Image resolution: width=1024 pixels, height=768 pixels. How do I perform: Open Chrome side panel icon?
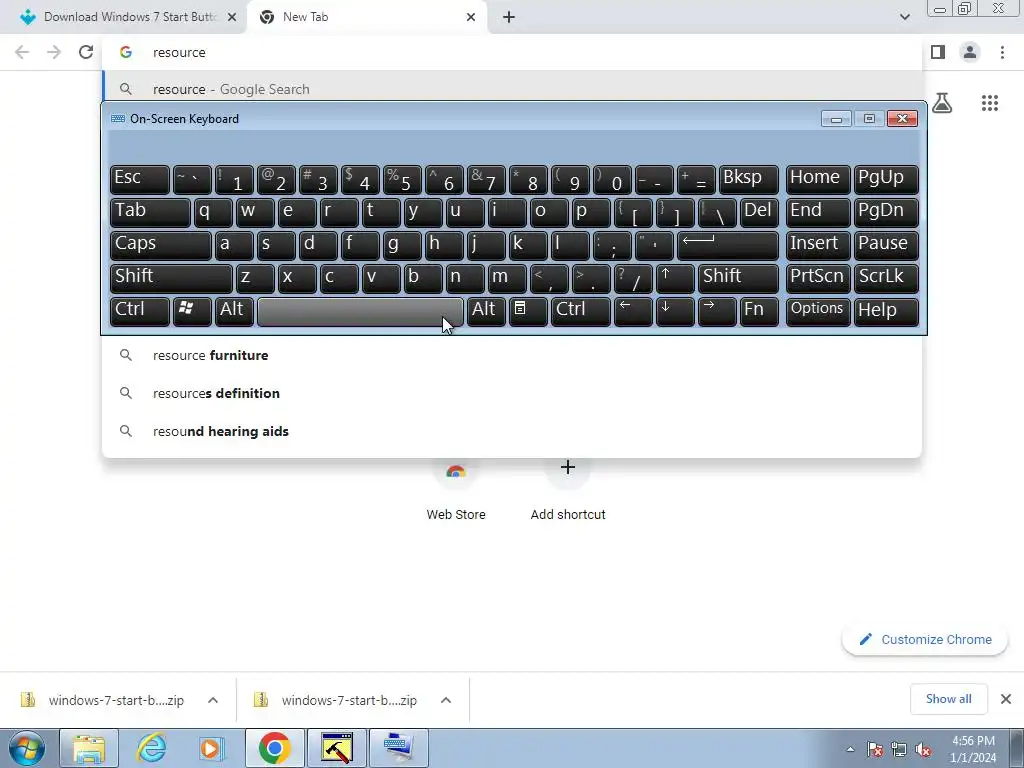[x=938, y=52]
